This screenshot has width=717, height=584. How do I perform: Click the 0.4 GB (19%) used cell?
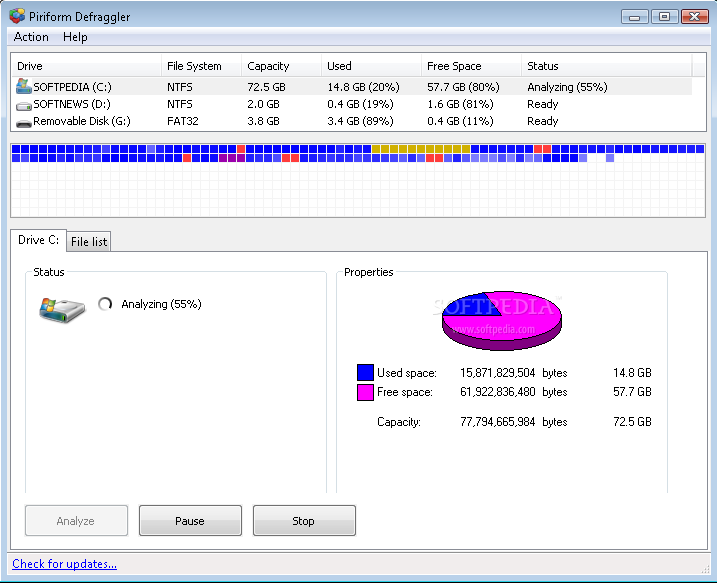[x=360, y=104]
